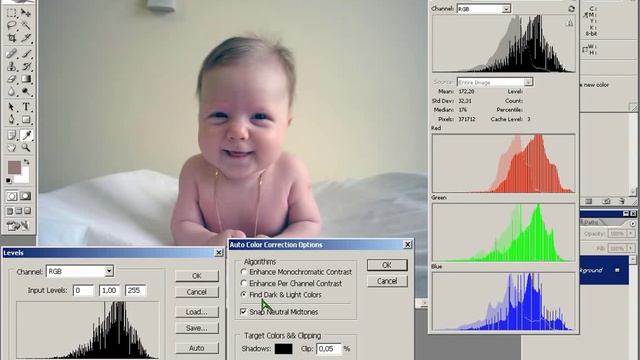The width and height of the screenshot is (640, 360).
Task: Close the Auto Color Correction Options dialog
Action: click(407, 244)
